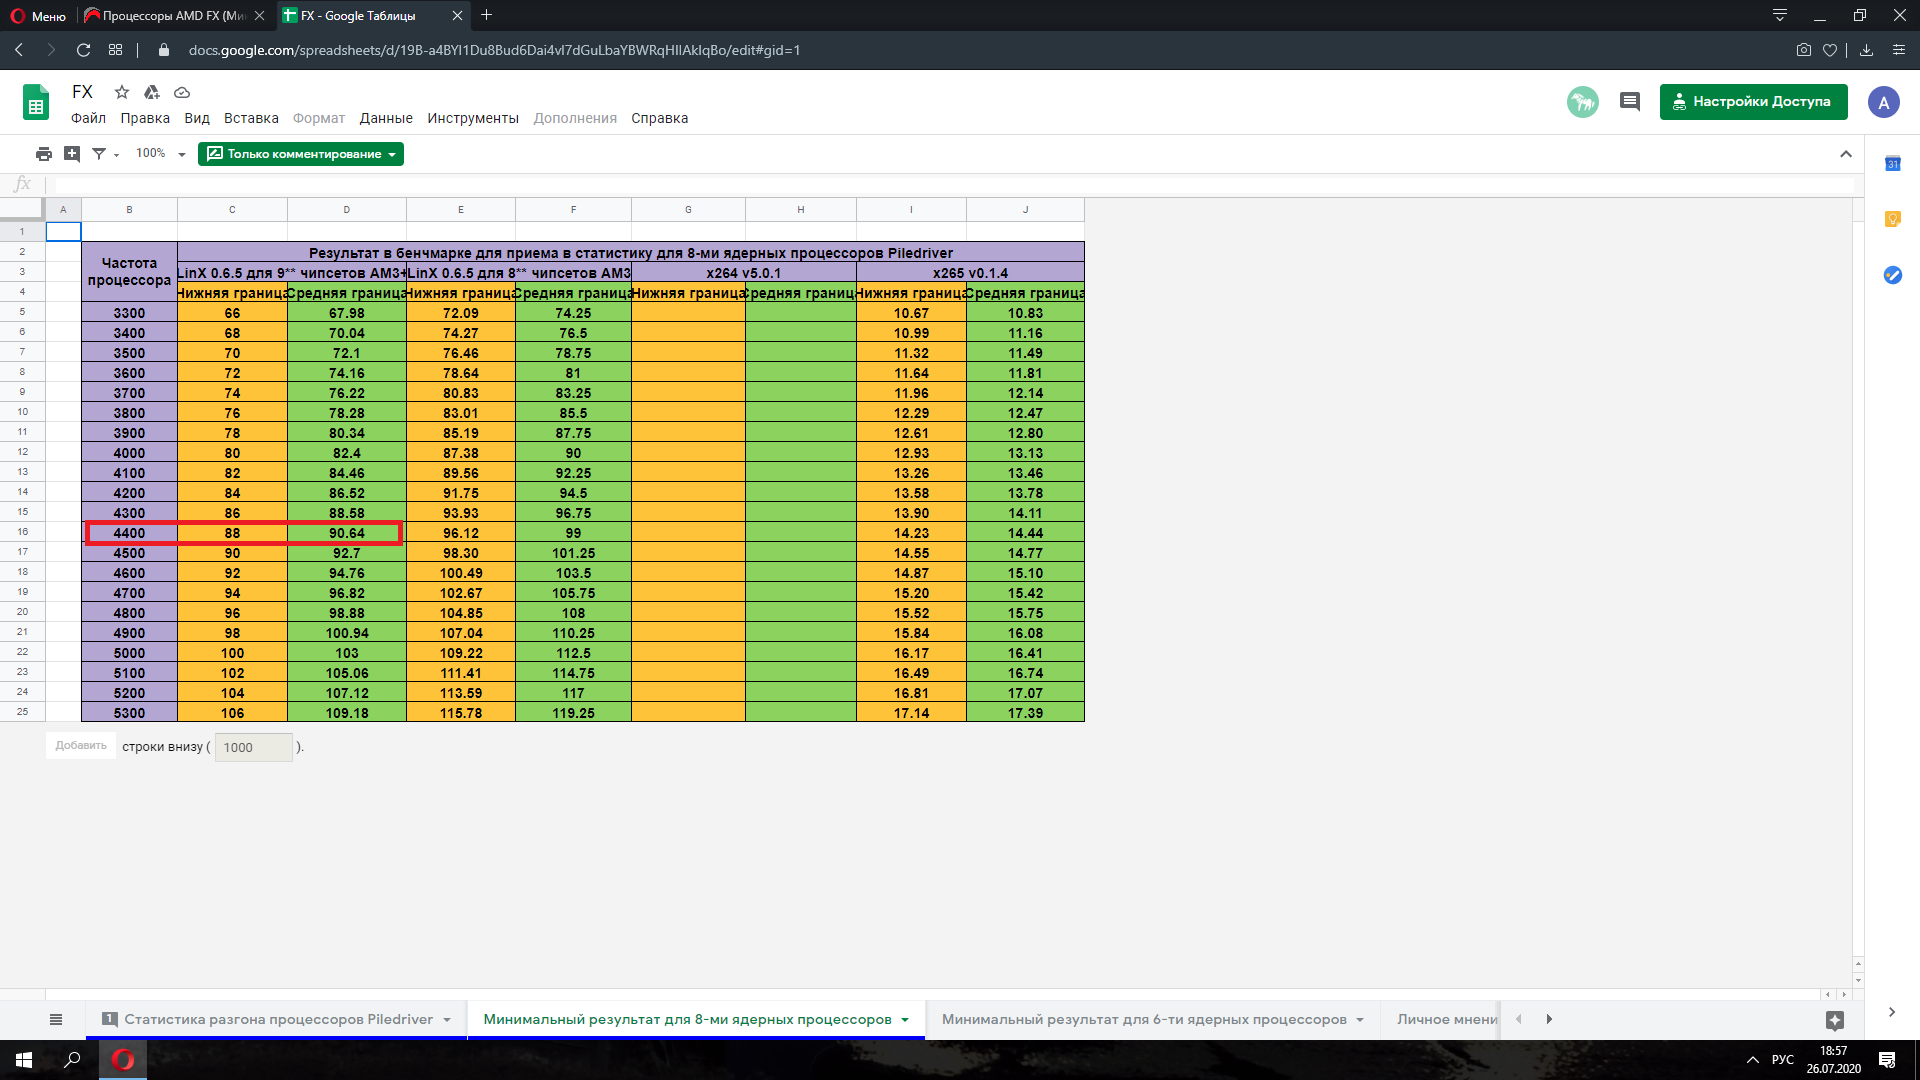The width and height of the screenshot is (1920, 1080).
Task: Open the Данные menu
Action: click(386, 118)
